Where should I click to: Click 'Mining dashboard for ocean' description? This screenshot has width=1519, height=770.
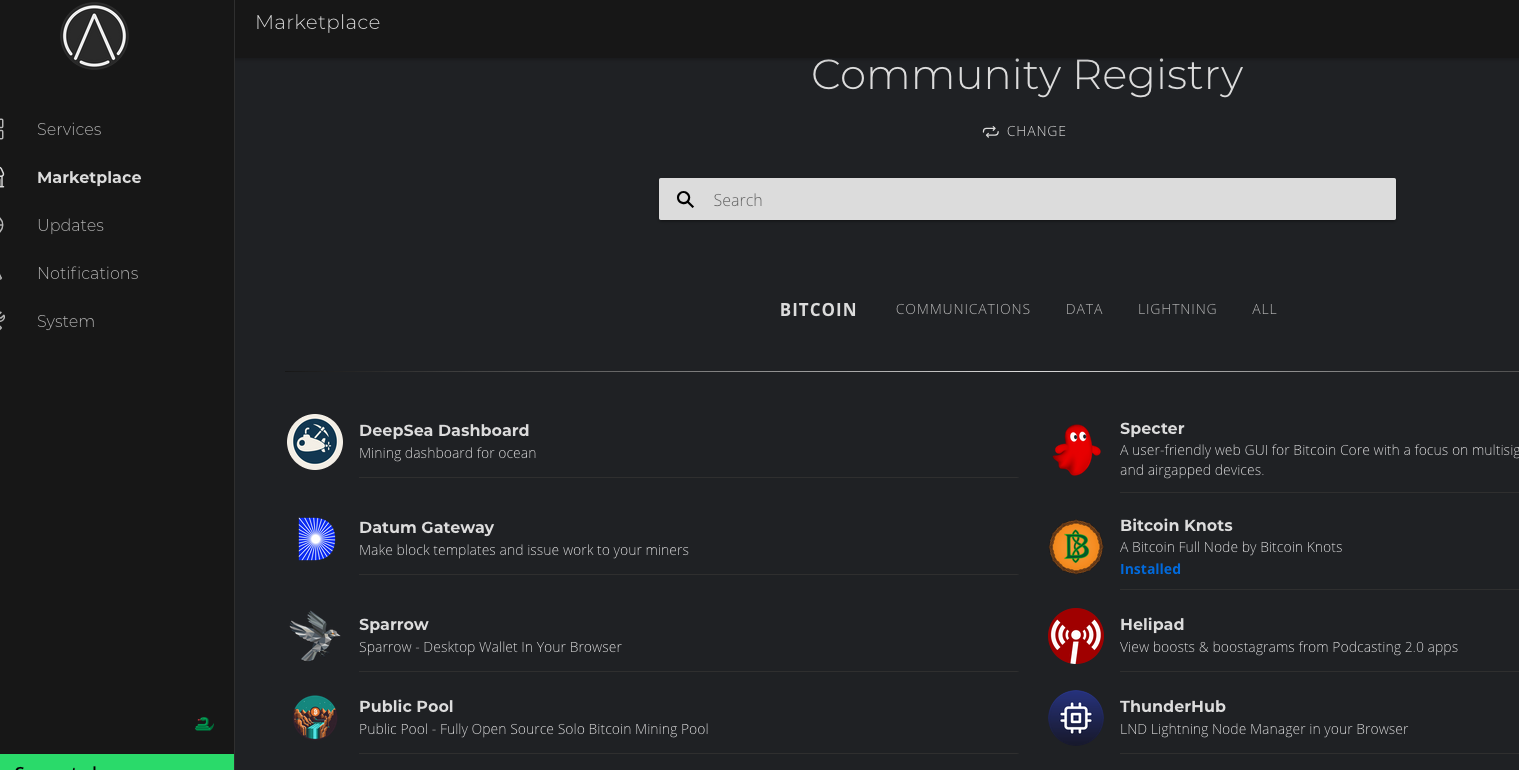(448, 453)
